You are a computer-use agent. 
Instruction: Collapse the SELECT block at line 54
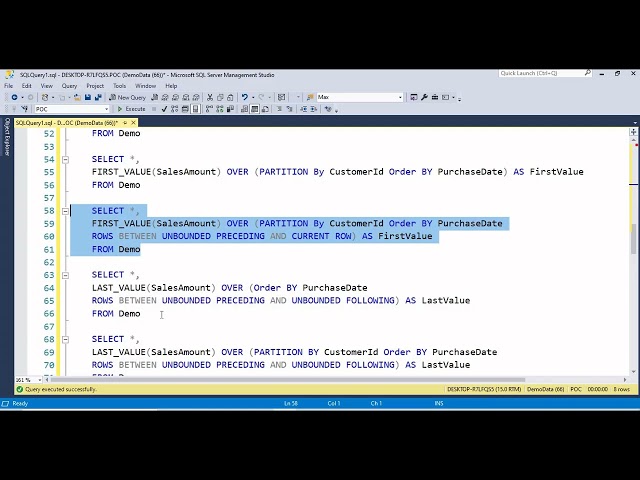click(x=65, y=160)
